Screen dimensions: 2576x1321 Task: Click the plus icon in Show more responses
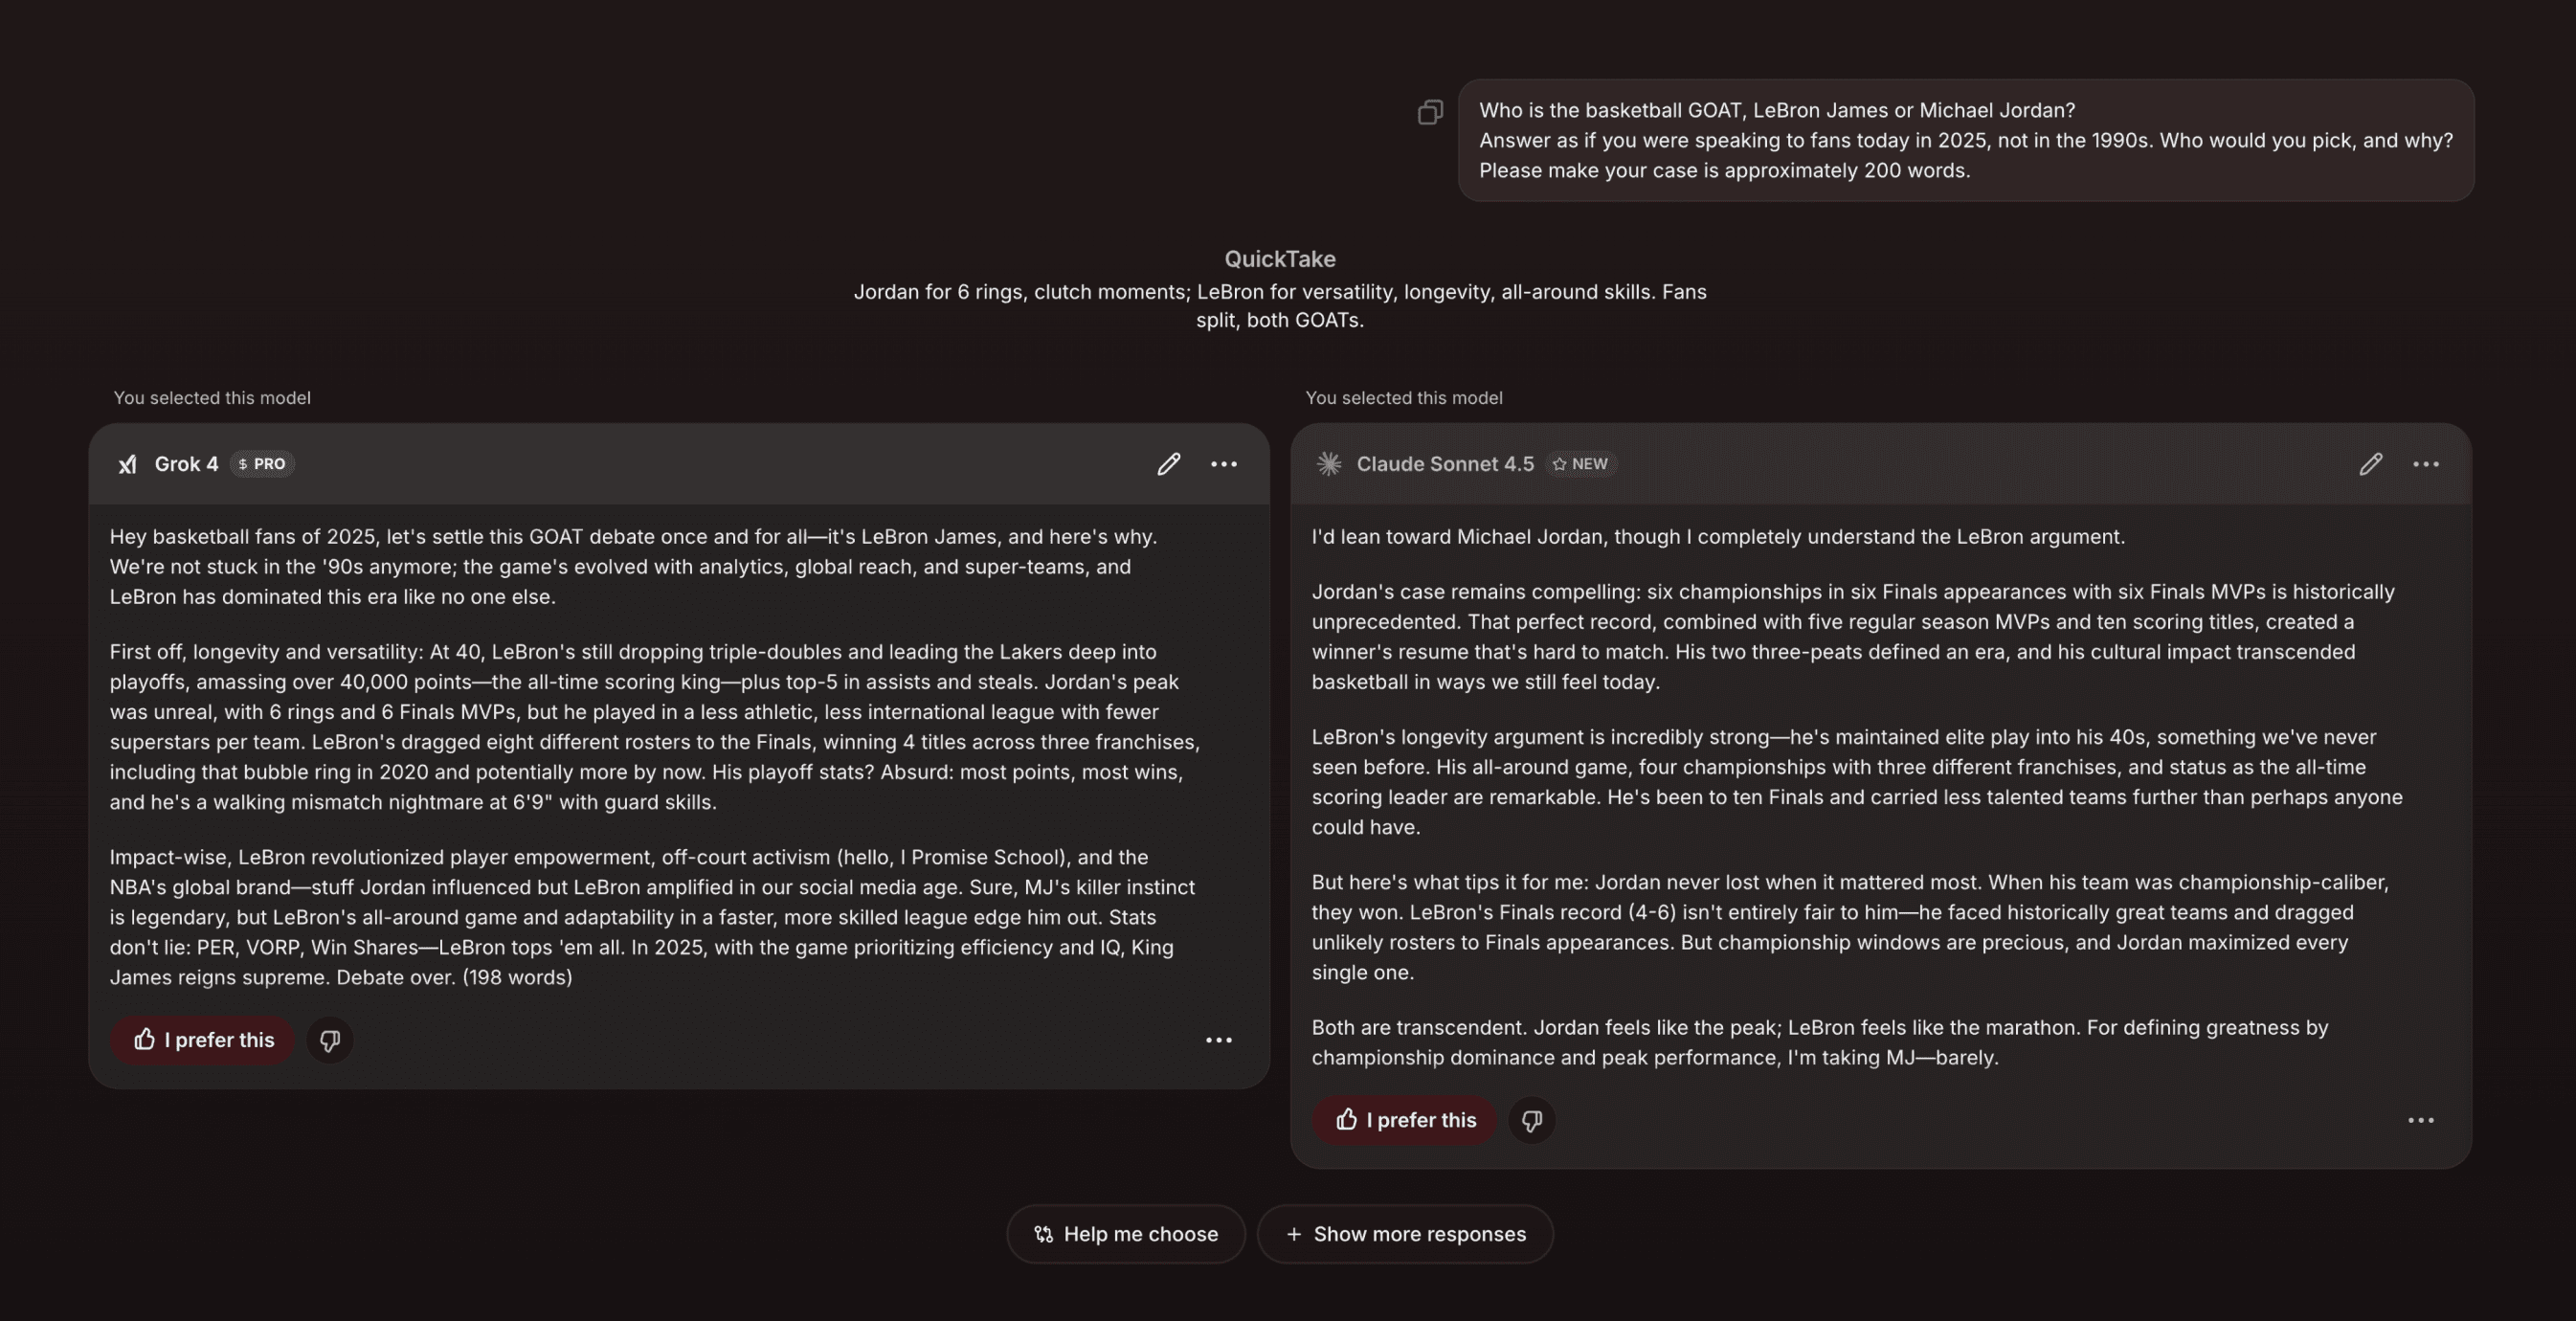click(x=1295, y=1234)
